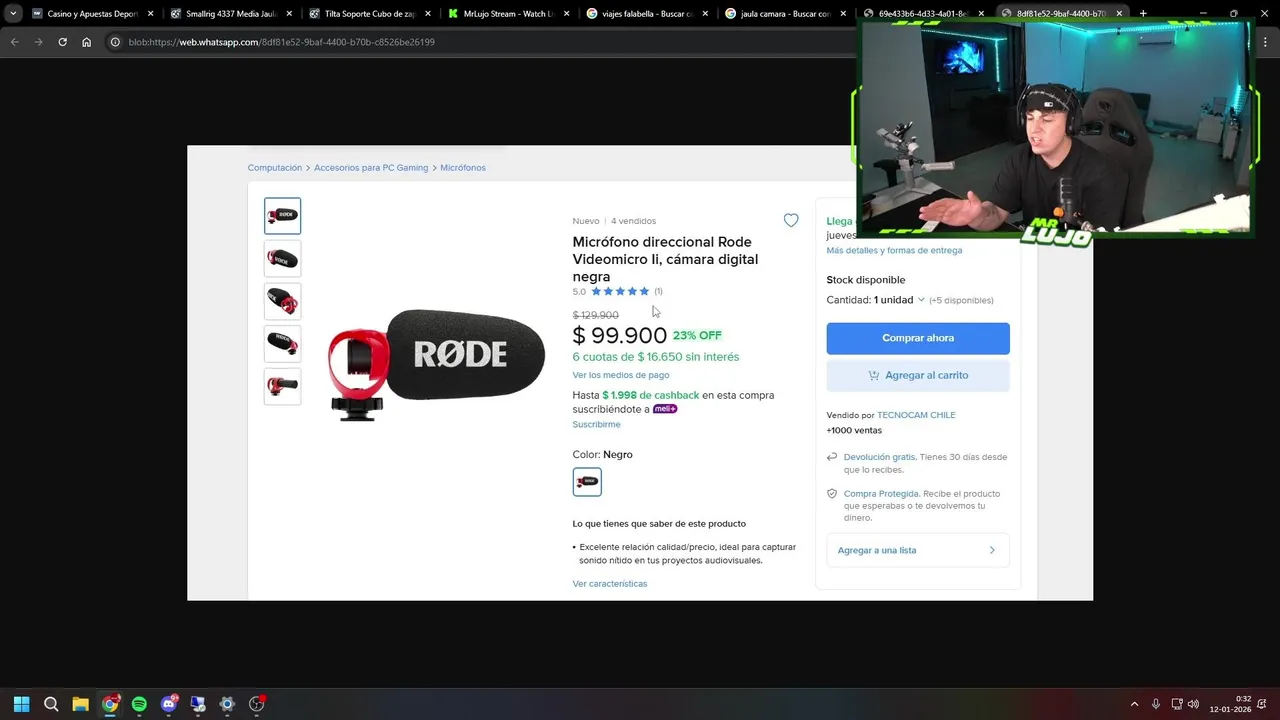Open File Explorer from taskbar
The image size is (1280, 720).
coord(80,704)
